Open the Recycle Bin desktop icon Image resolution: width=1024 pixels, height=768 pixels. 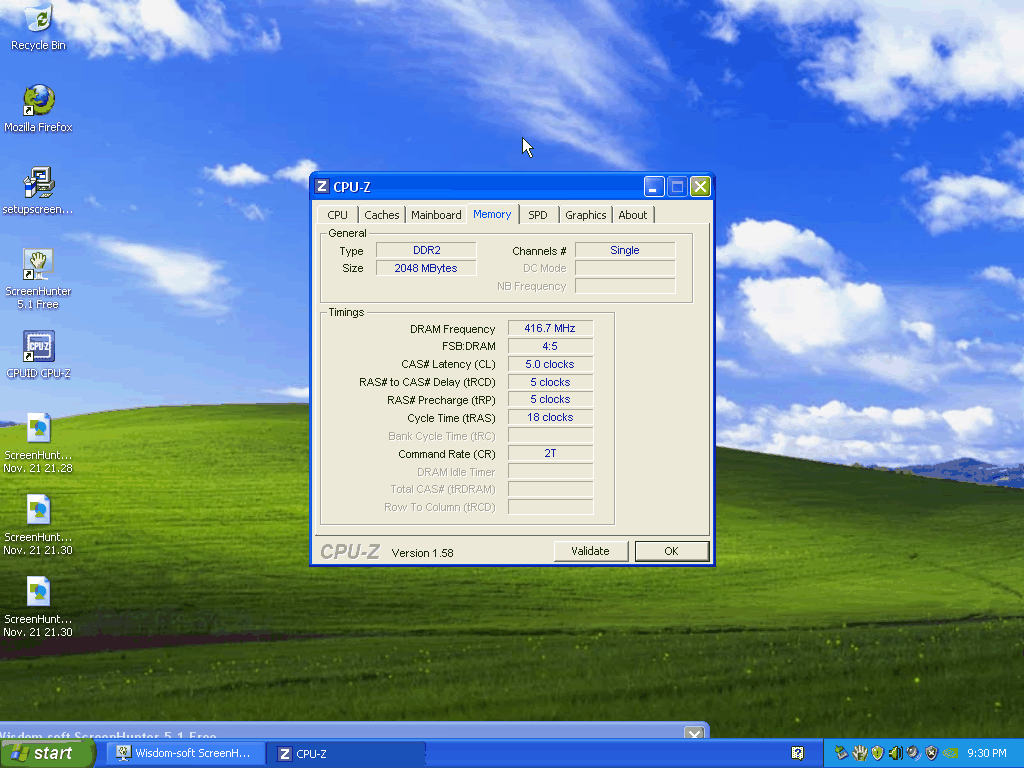(39, 26)
